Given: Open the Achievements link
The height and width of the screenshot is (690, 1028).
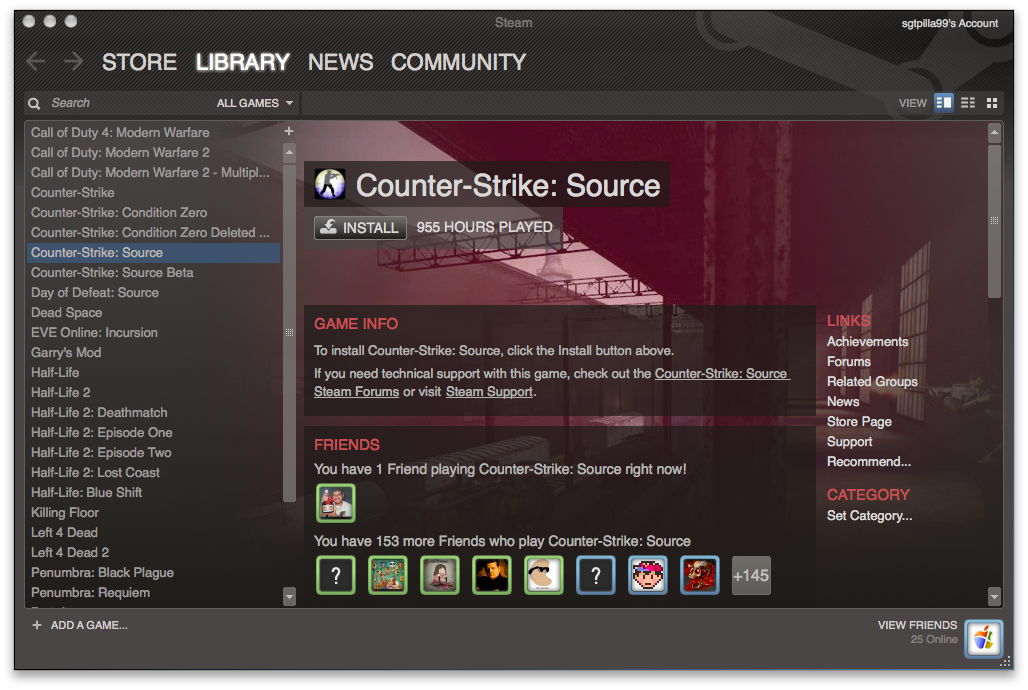Looking at the screenshot, I should 867,342.
